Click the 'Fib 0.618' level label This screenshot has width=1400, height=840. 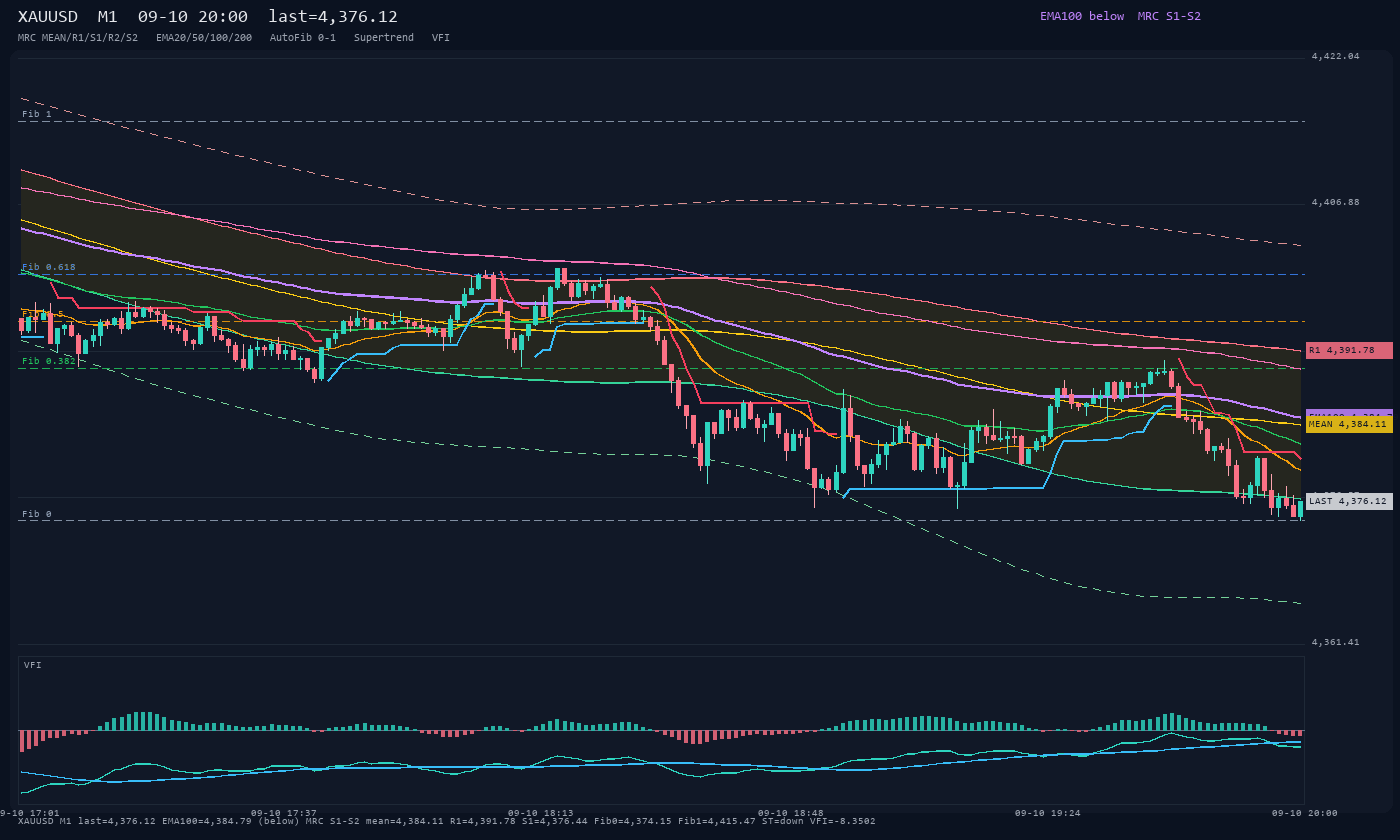(x=49, y=267)
